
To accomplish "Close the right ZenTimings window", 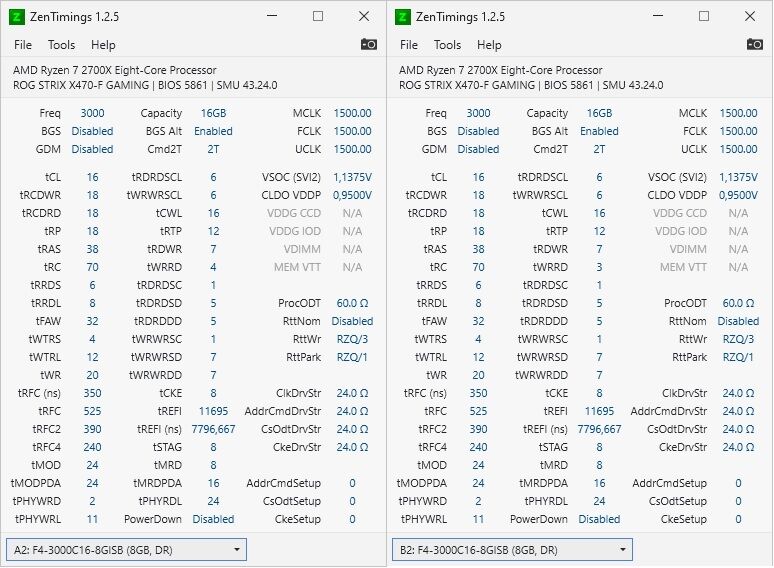I will [750, 16].
